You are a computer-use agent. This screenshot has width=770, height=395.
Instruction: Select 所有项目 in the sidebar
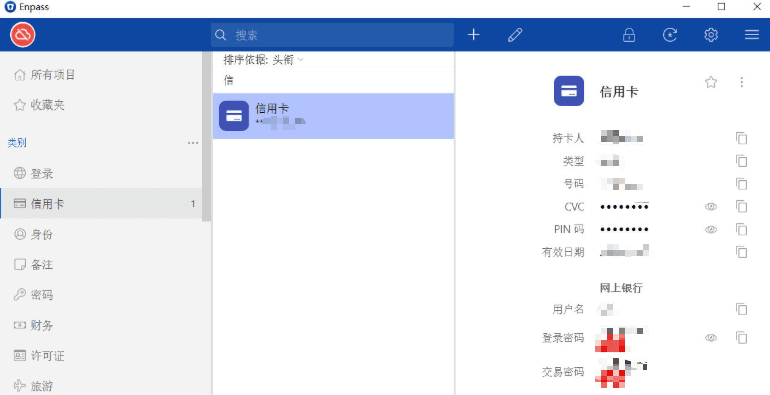pyautogui.click(x=101, y=75)
